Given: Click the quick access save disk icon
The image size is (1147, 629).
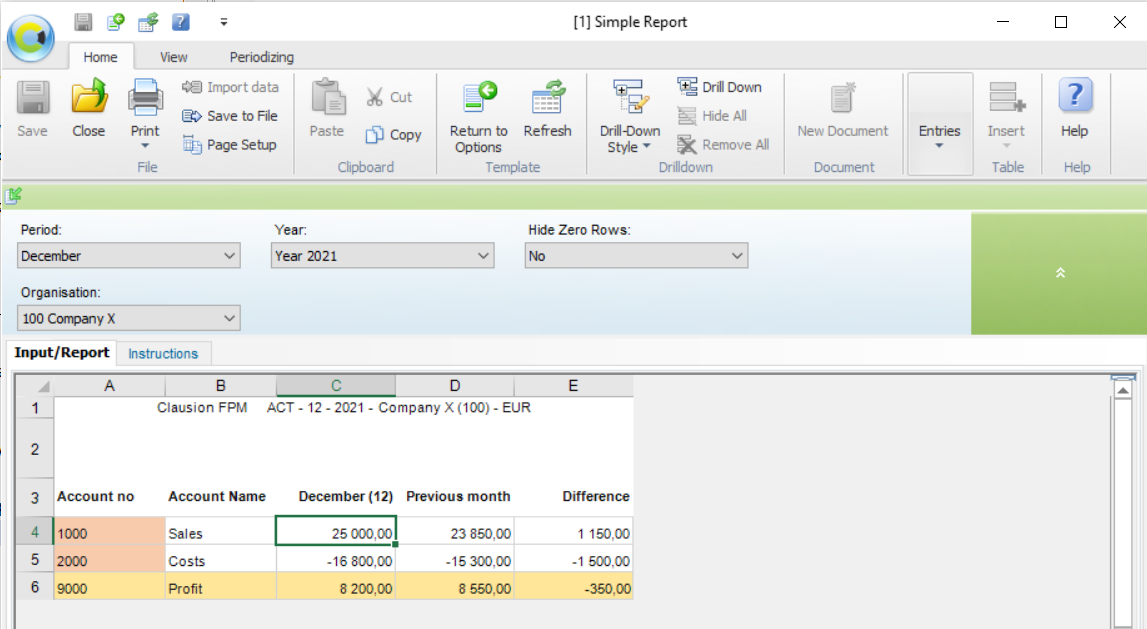Looking at the screenshot, I should pos(83,22).
